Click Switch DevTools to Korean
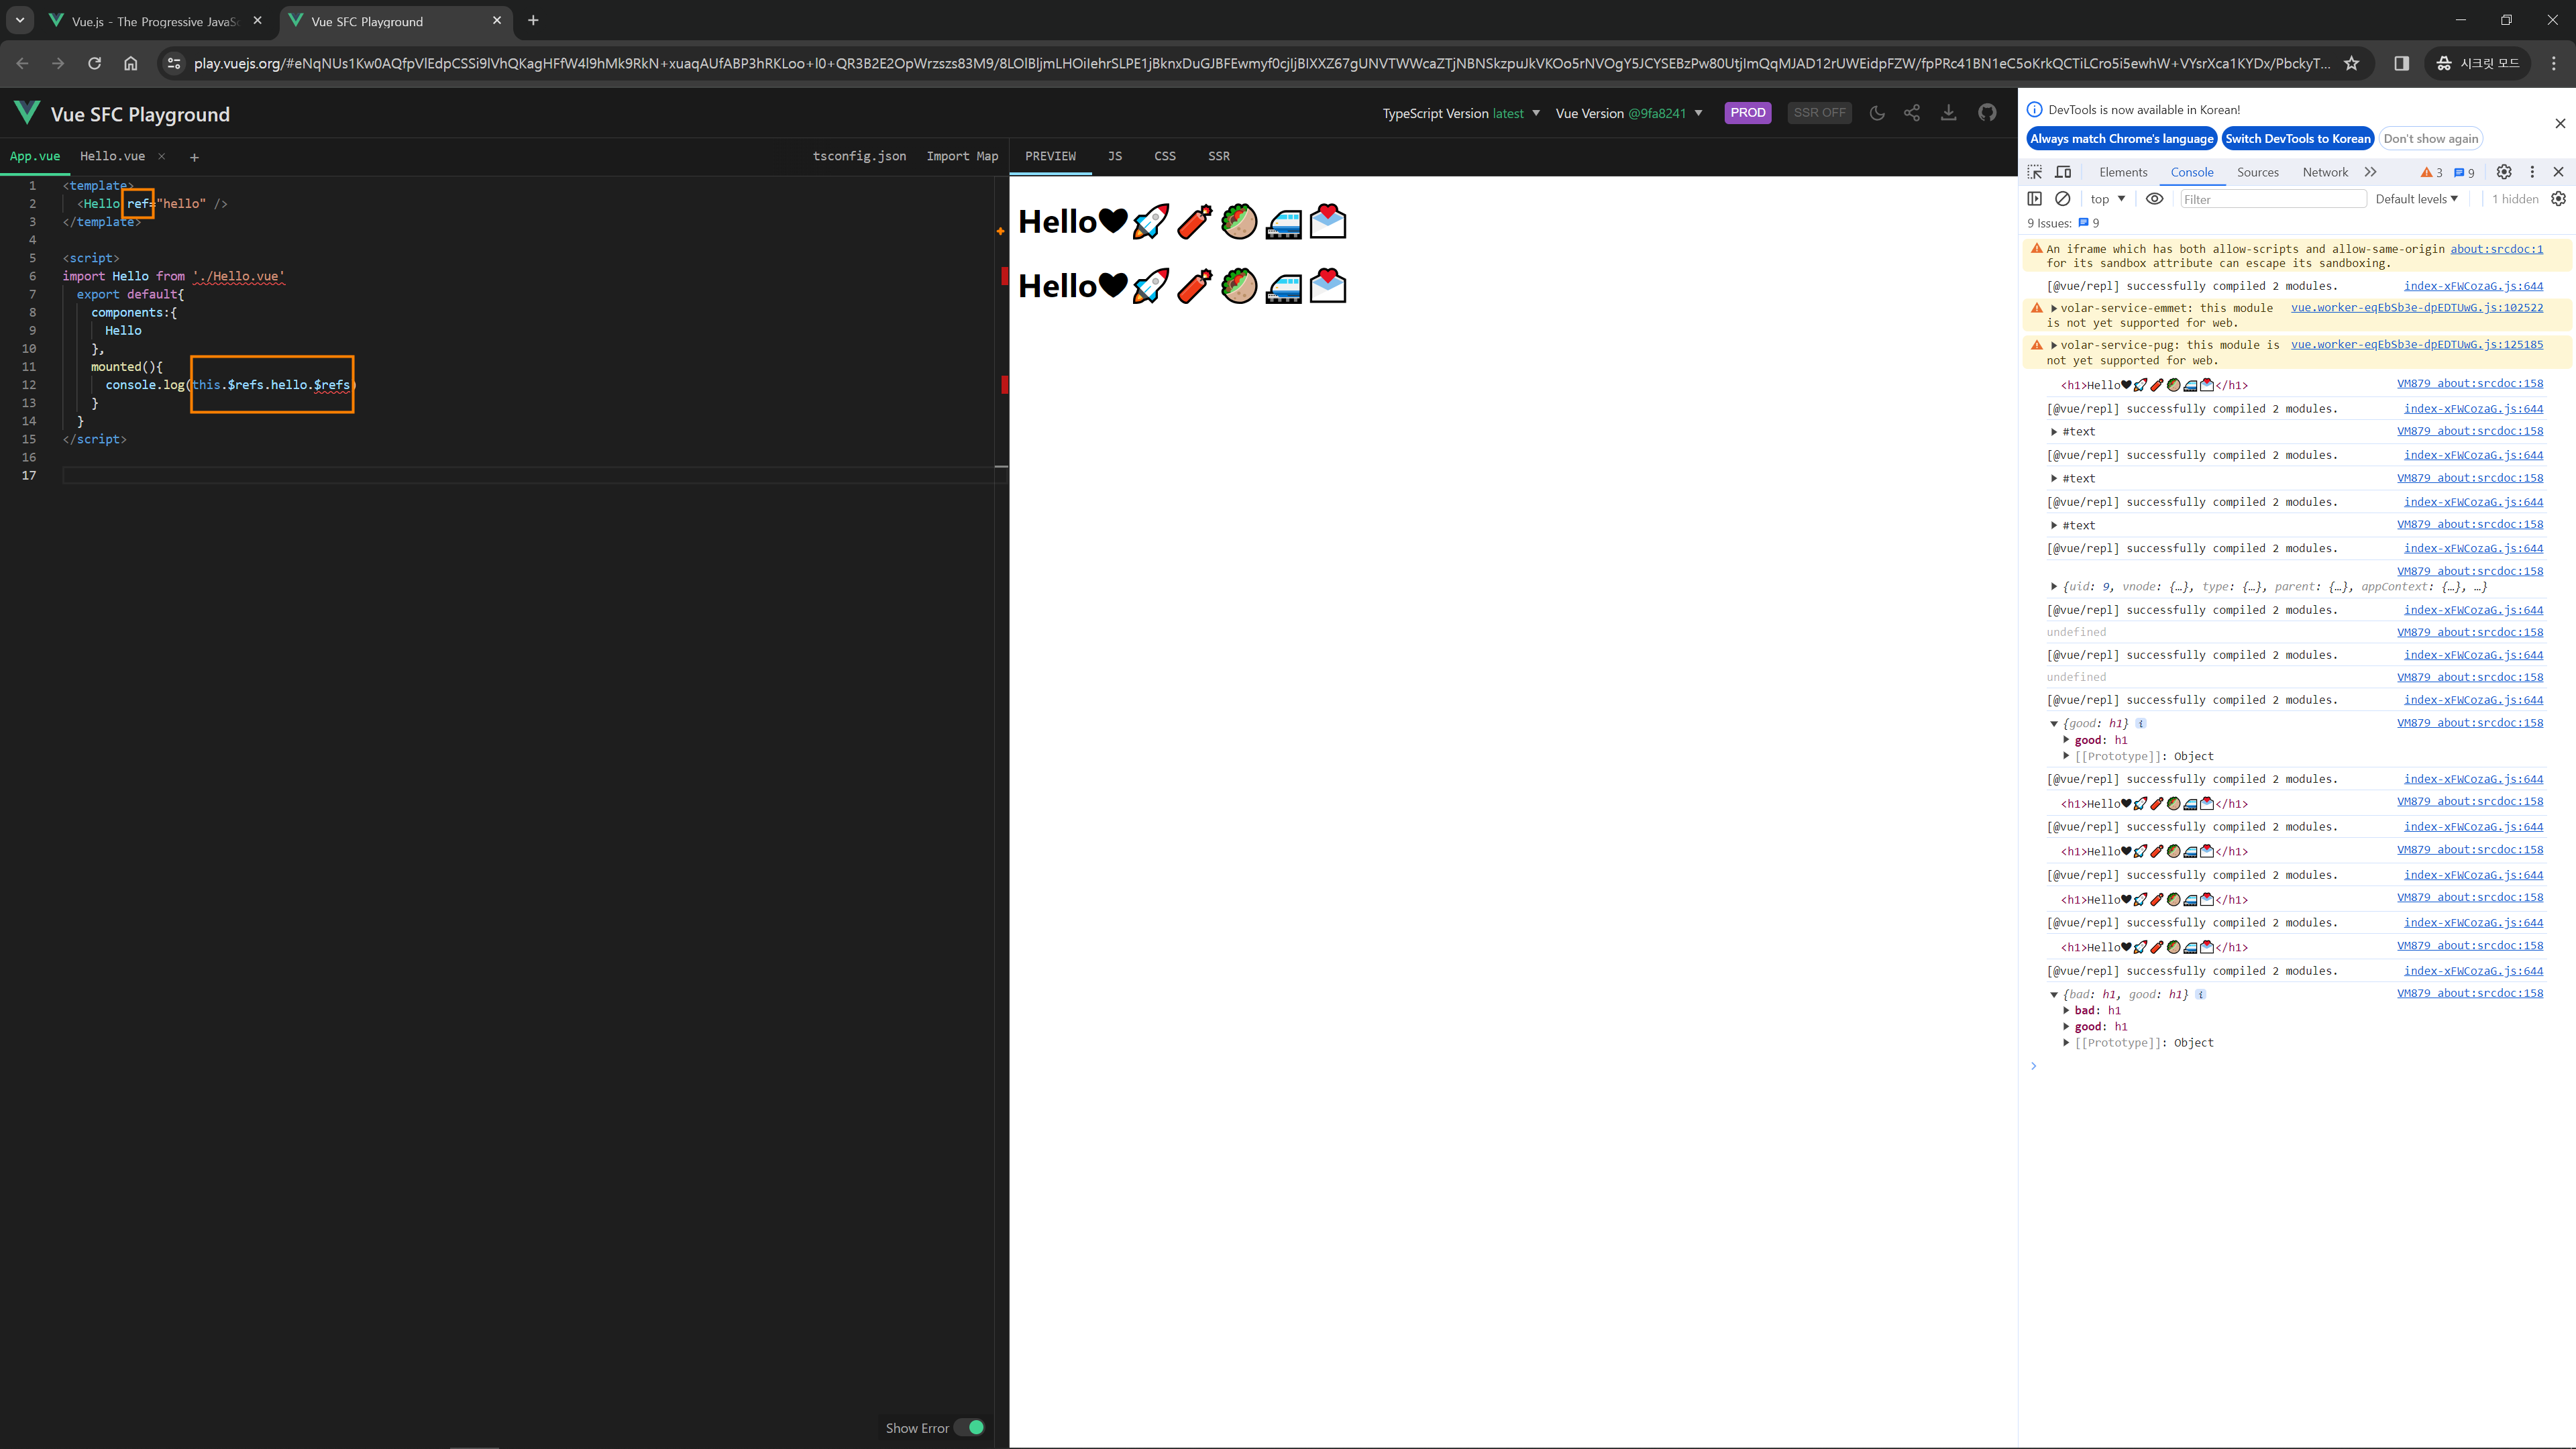Viewport: 2576px width, 1449px height. point(2297,139)
